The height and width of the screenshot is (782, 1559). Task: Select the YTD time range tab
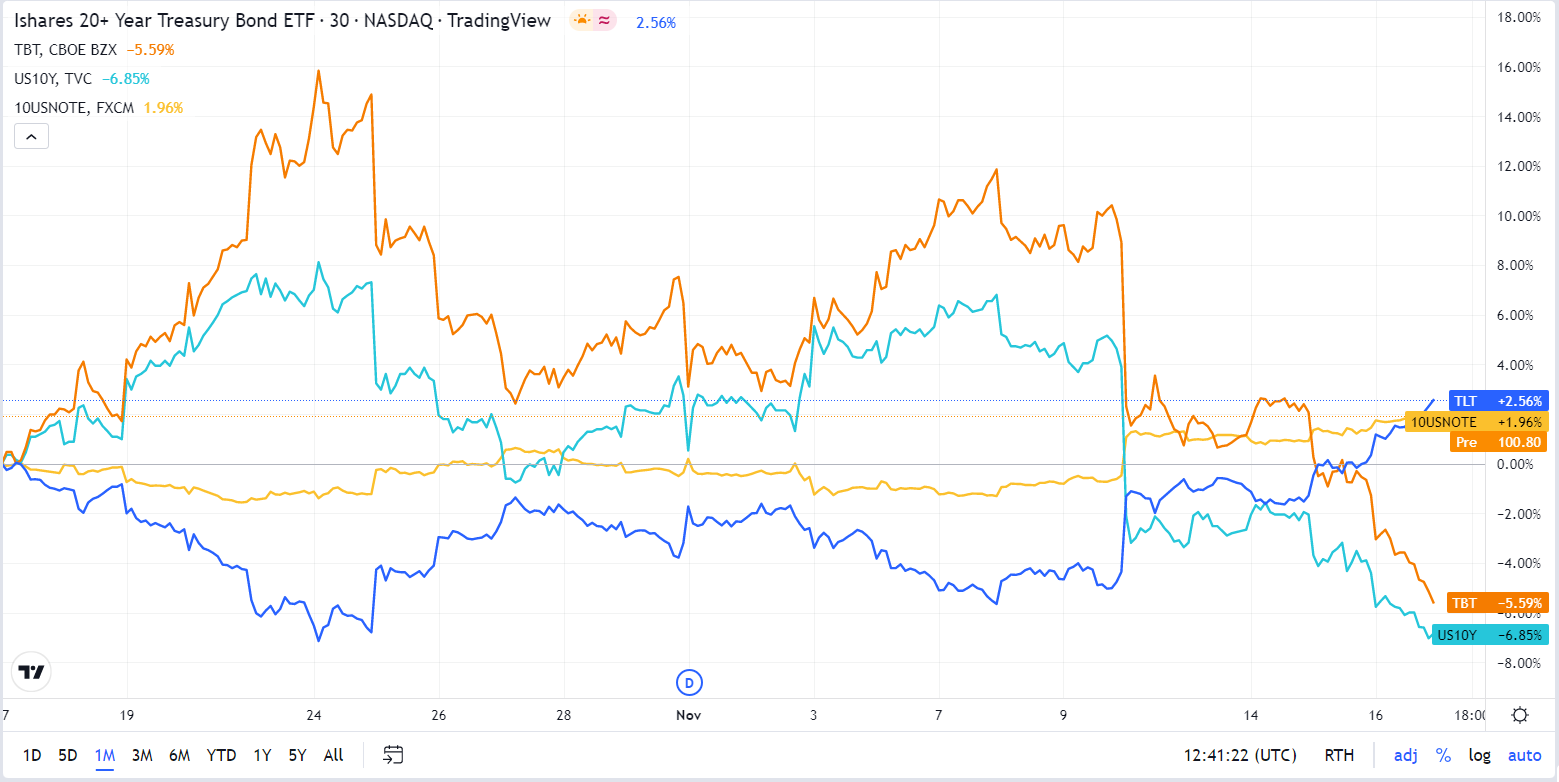point(222,755)
